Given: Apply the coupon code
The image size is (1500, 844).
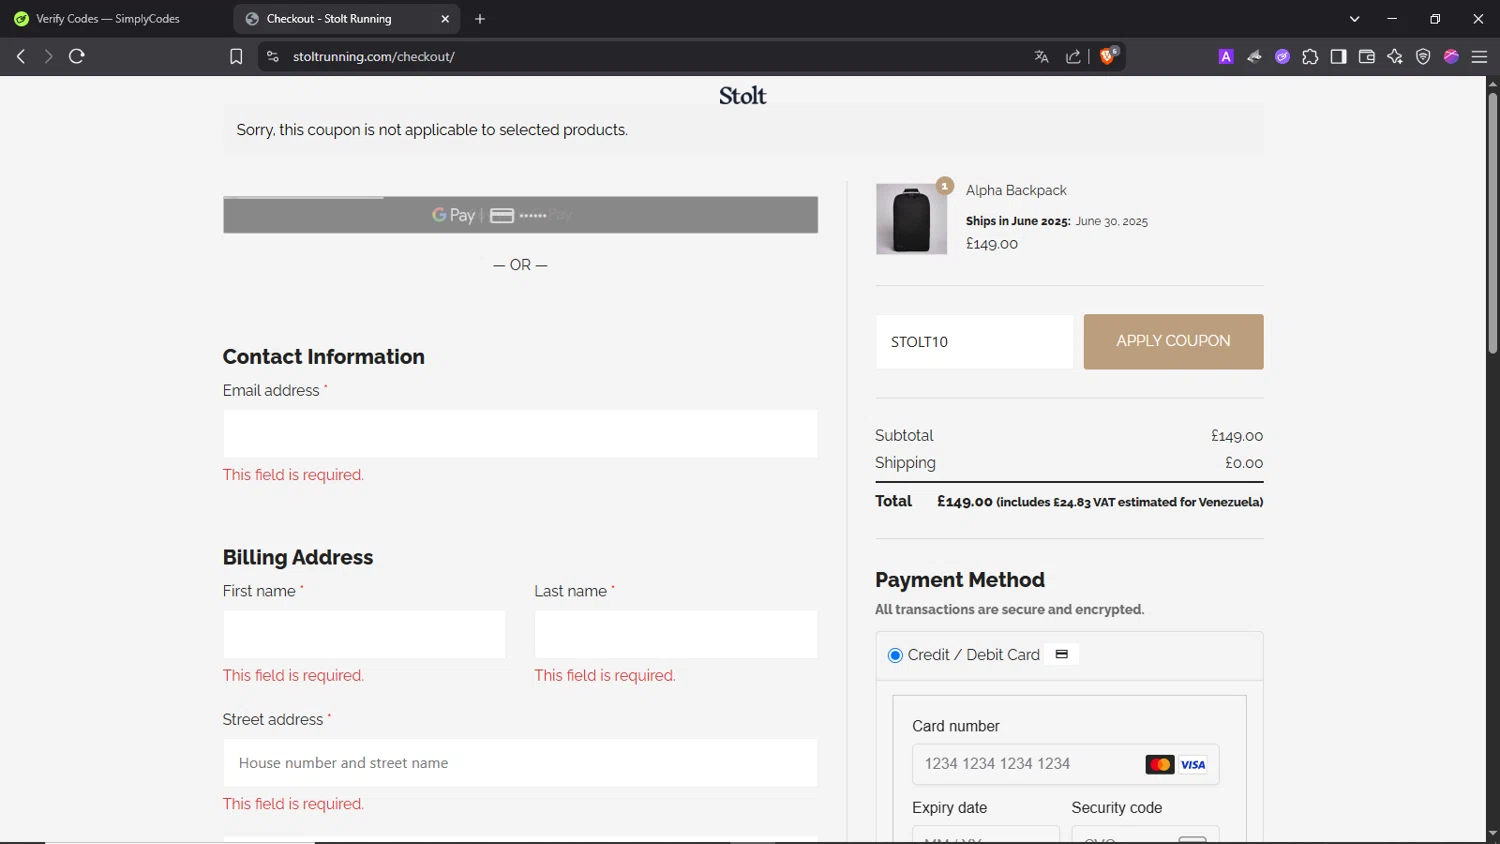Looking at the screenshot, I should [x=1173, y=342].
